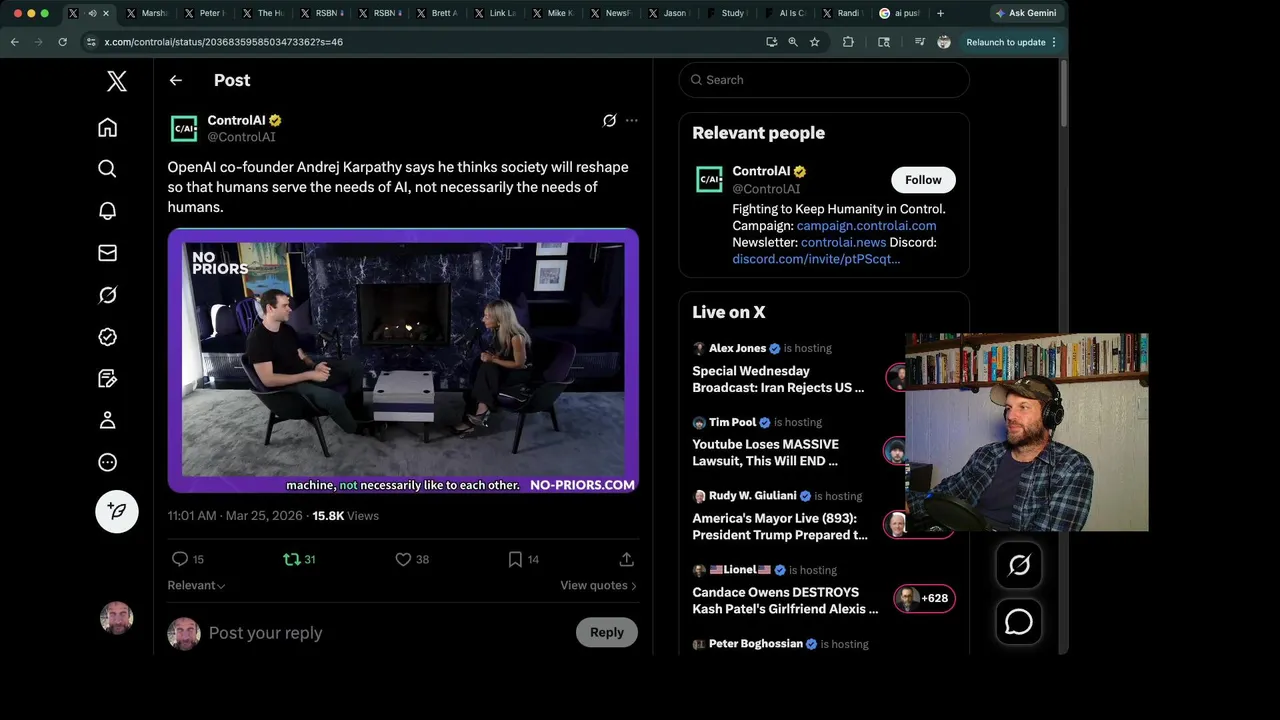
Task: Open the Articles compose icon in the sidebar
Action: tap(107, 379)
